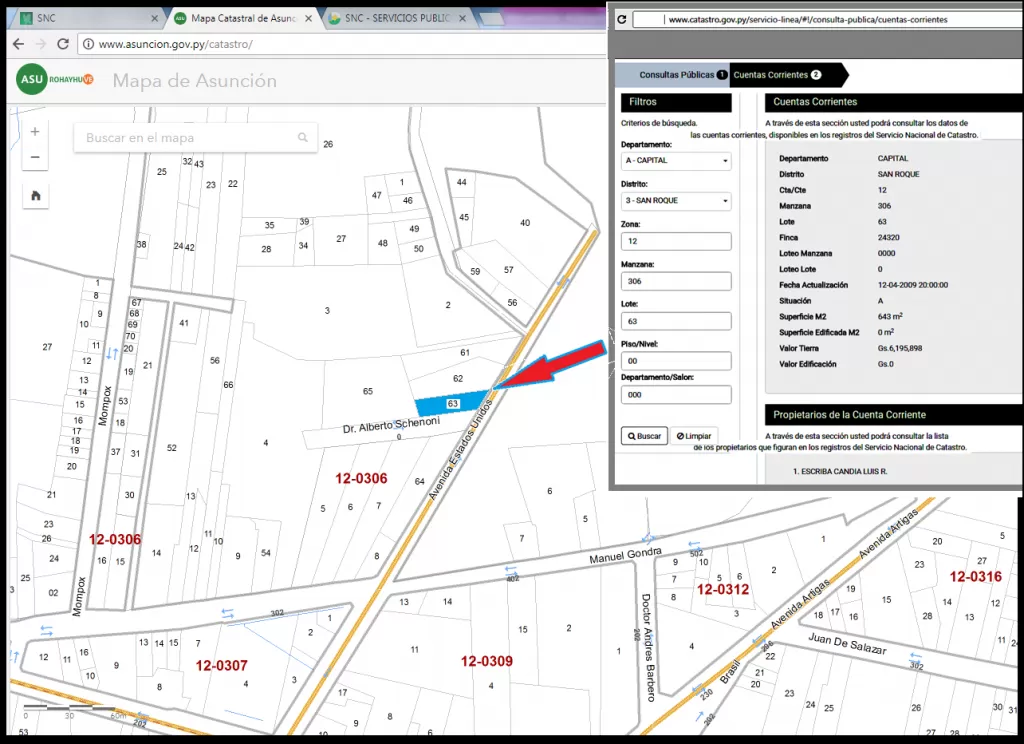1024x744 pixels.
Task: Click the 12-0309 block label
Action: (487, 661)
